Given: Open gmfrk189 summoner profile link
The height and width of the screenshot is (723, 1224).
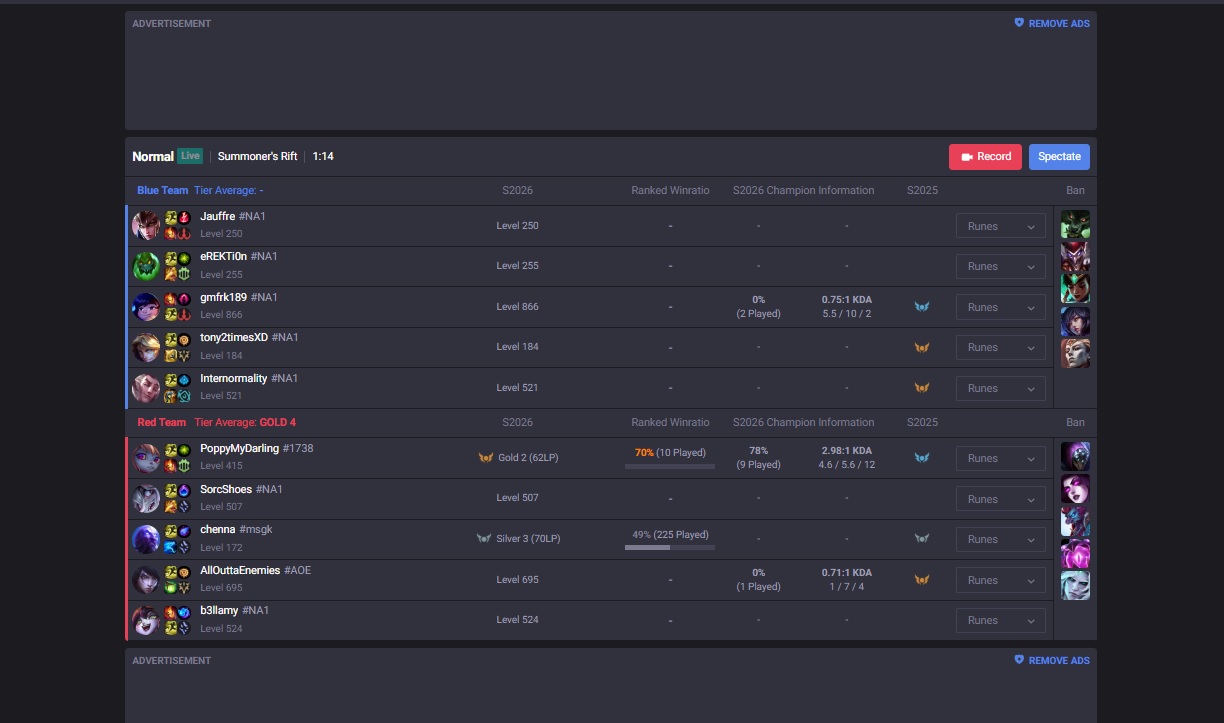Looking at the screenshot, I should click(x=239, y=297).
